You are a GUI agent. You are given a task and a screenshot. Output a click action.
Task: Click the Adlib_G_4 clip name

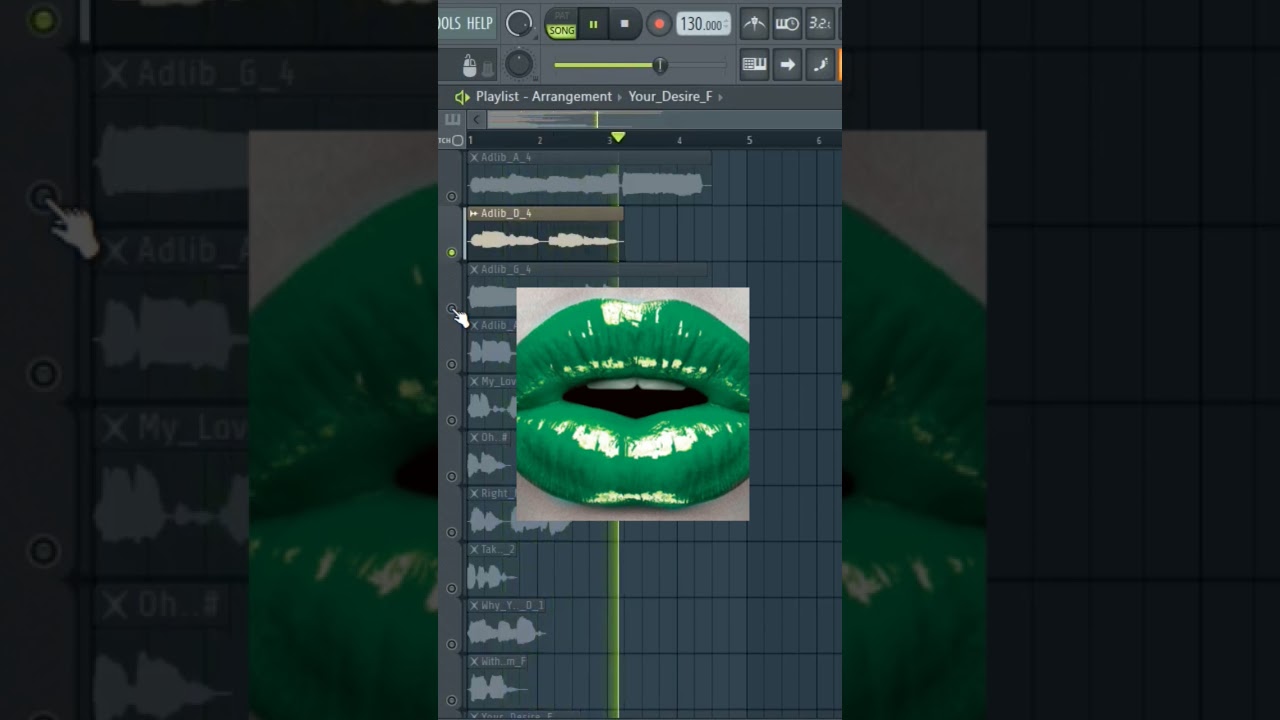click(x=506, y=269)
